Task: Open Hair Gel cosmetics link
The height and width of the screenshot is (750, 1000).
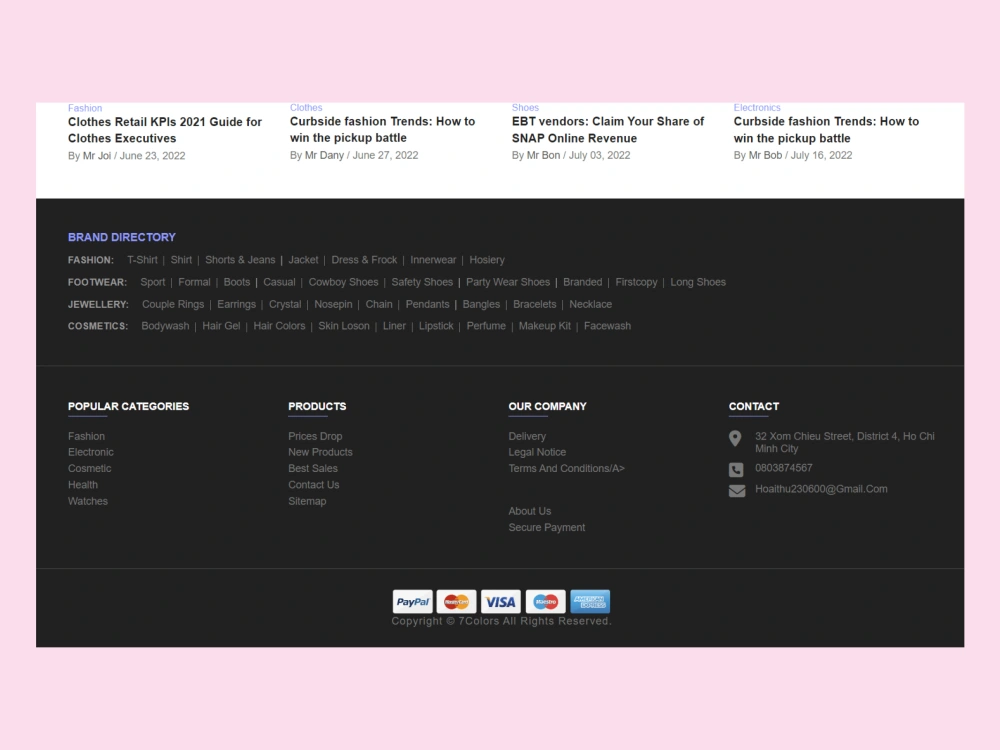Action: coord(221,326)
